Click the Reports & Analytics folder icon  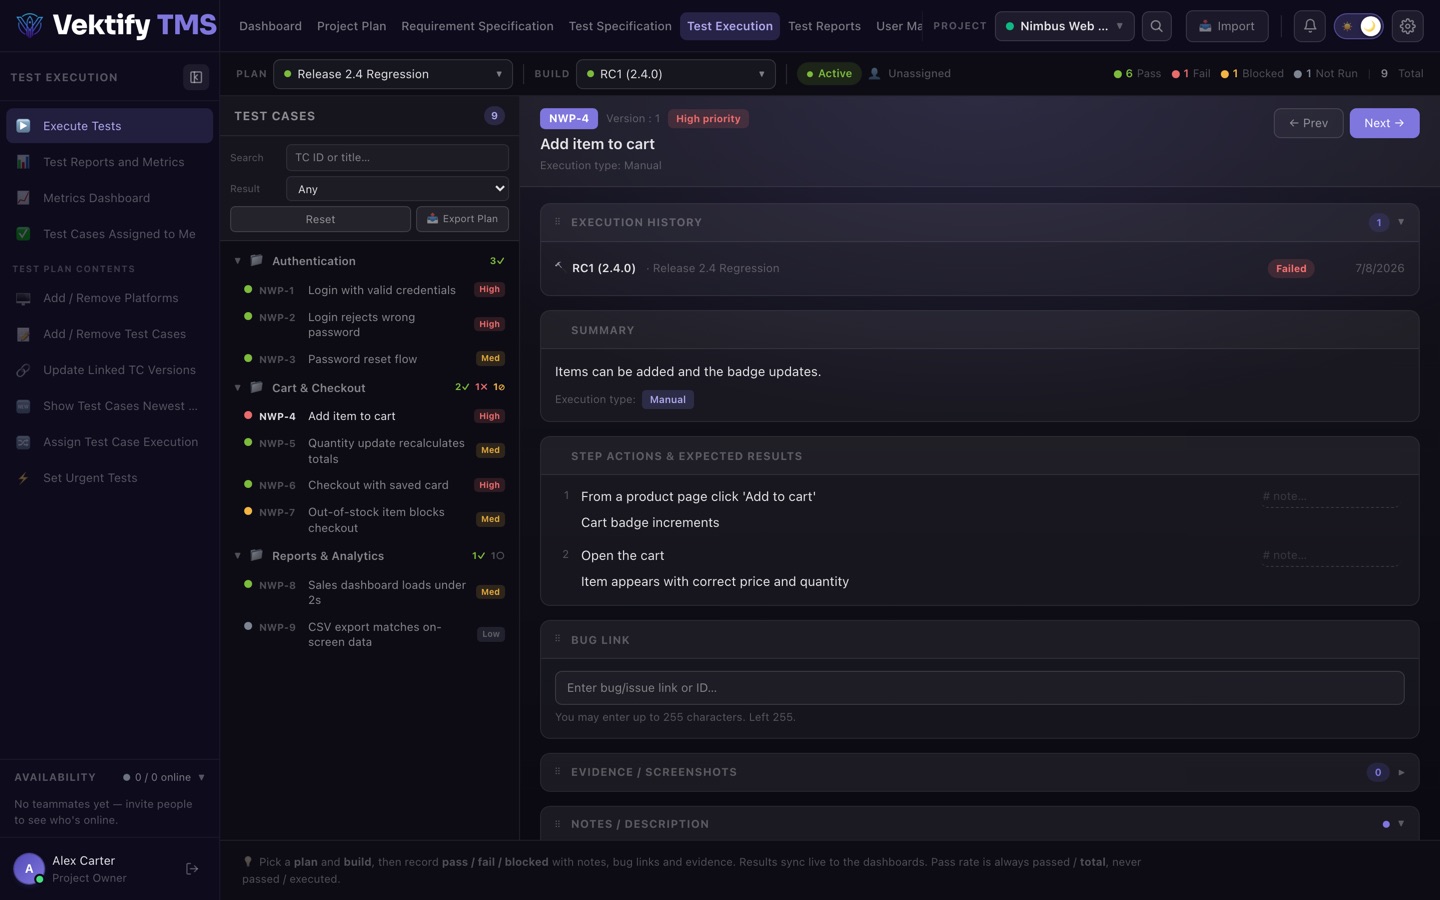257,556
